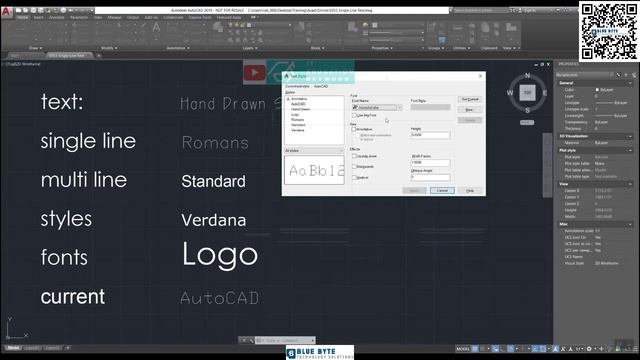Click the new drawing tab plus icon

(98, 56)
